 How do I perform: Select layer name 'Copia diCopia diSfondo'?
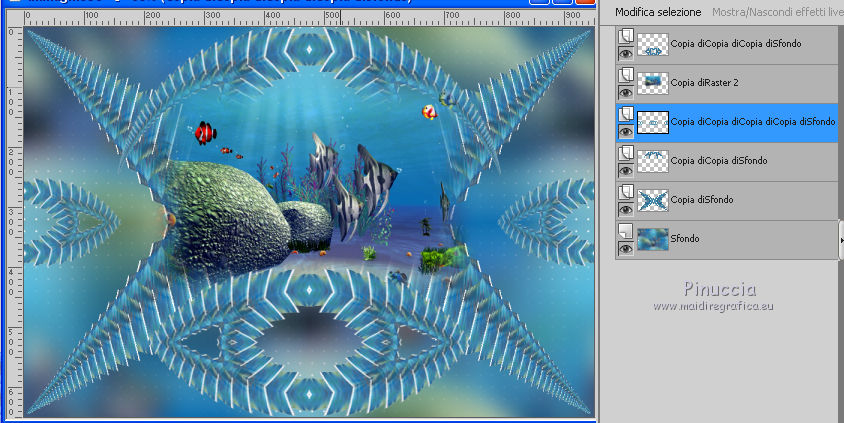pyautogui.click(x=719, y=160)
